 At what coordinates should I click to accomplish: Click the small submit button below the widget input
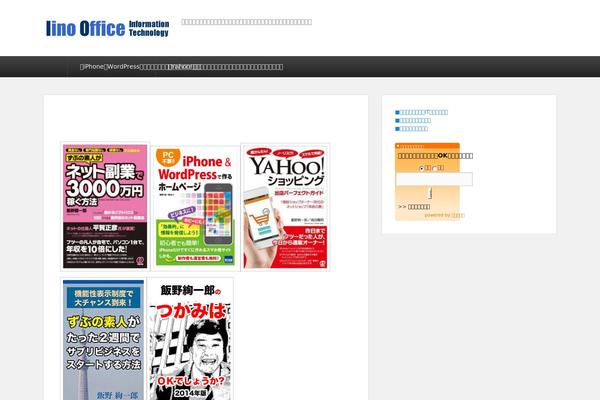[430, 193]
